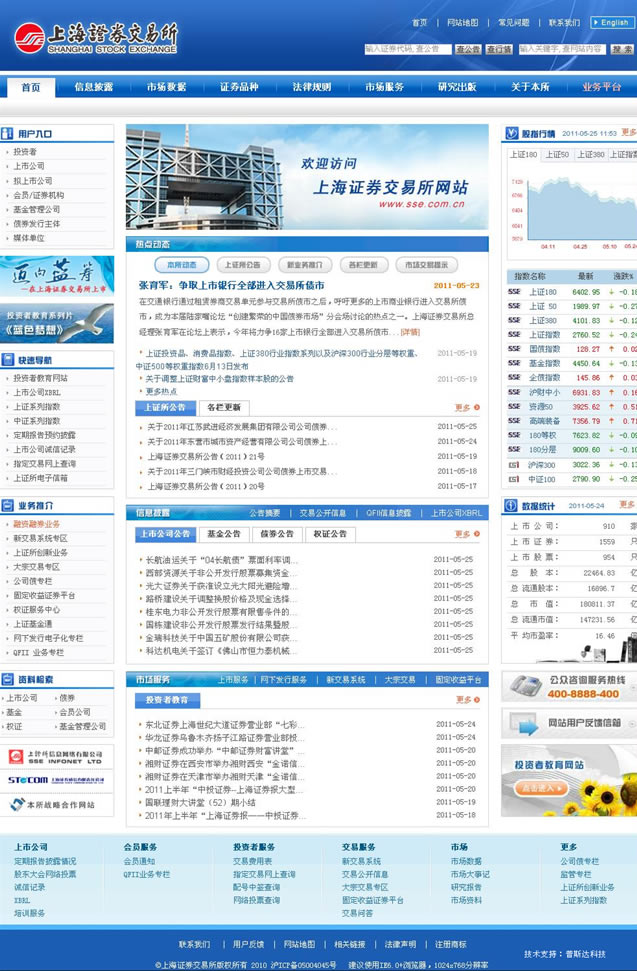Click the 股指行情 header icon
This screenshot has width=637, height=971.
[x=512, y=133]
